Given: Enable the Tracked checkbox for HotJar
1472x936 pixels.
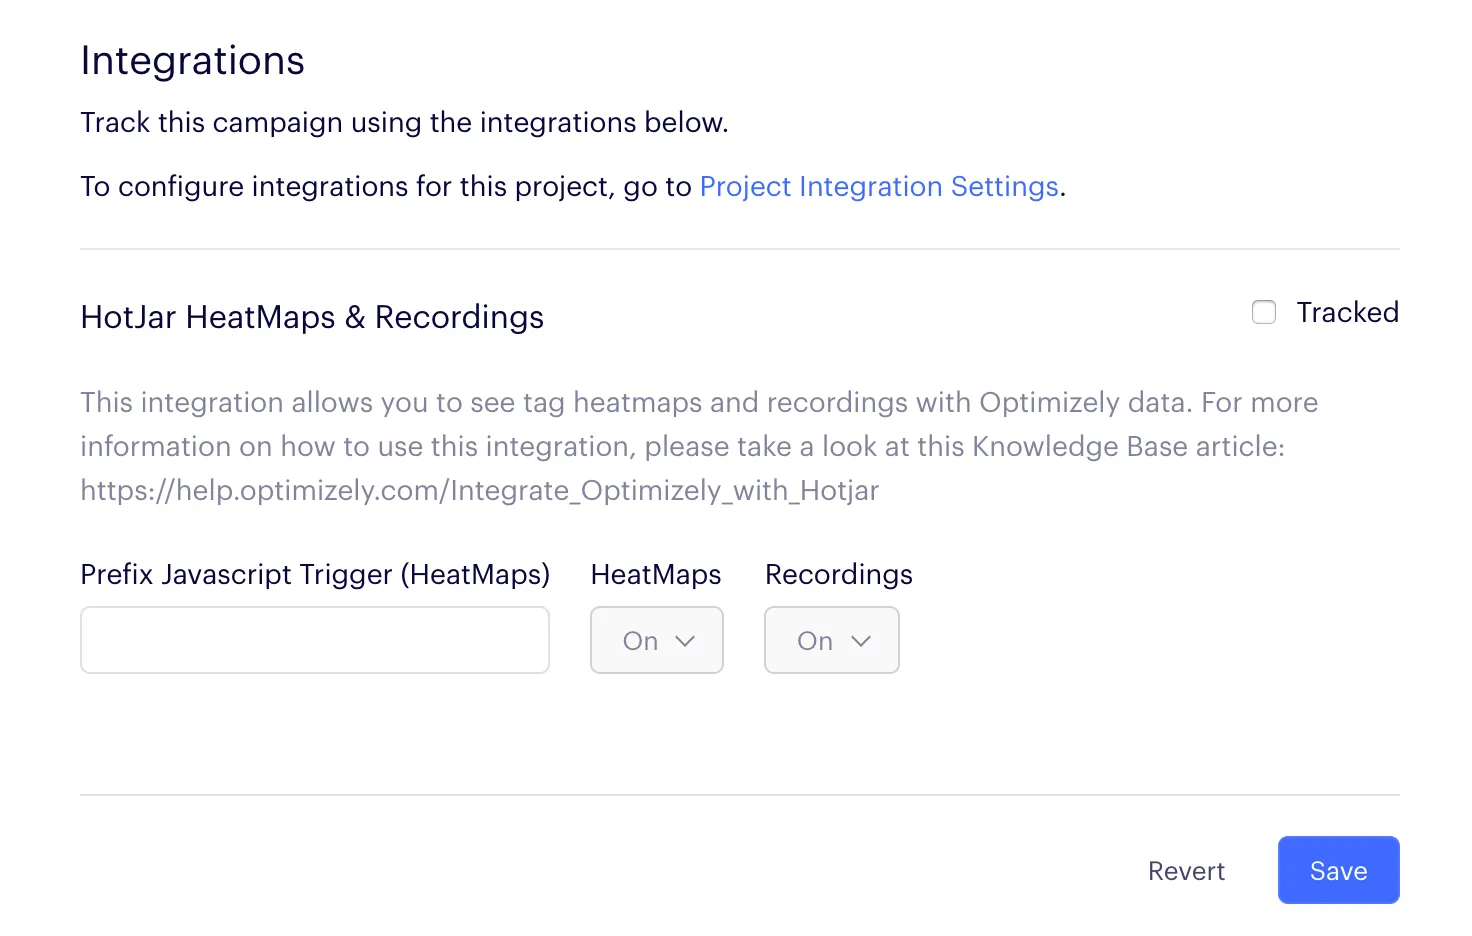Looking at the screenshot, I should pos(1264,313).
